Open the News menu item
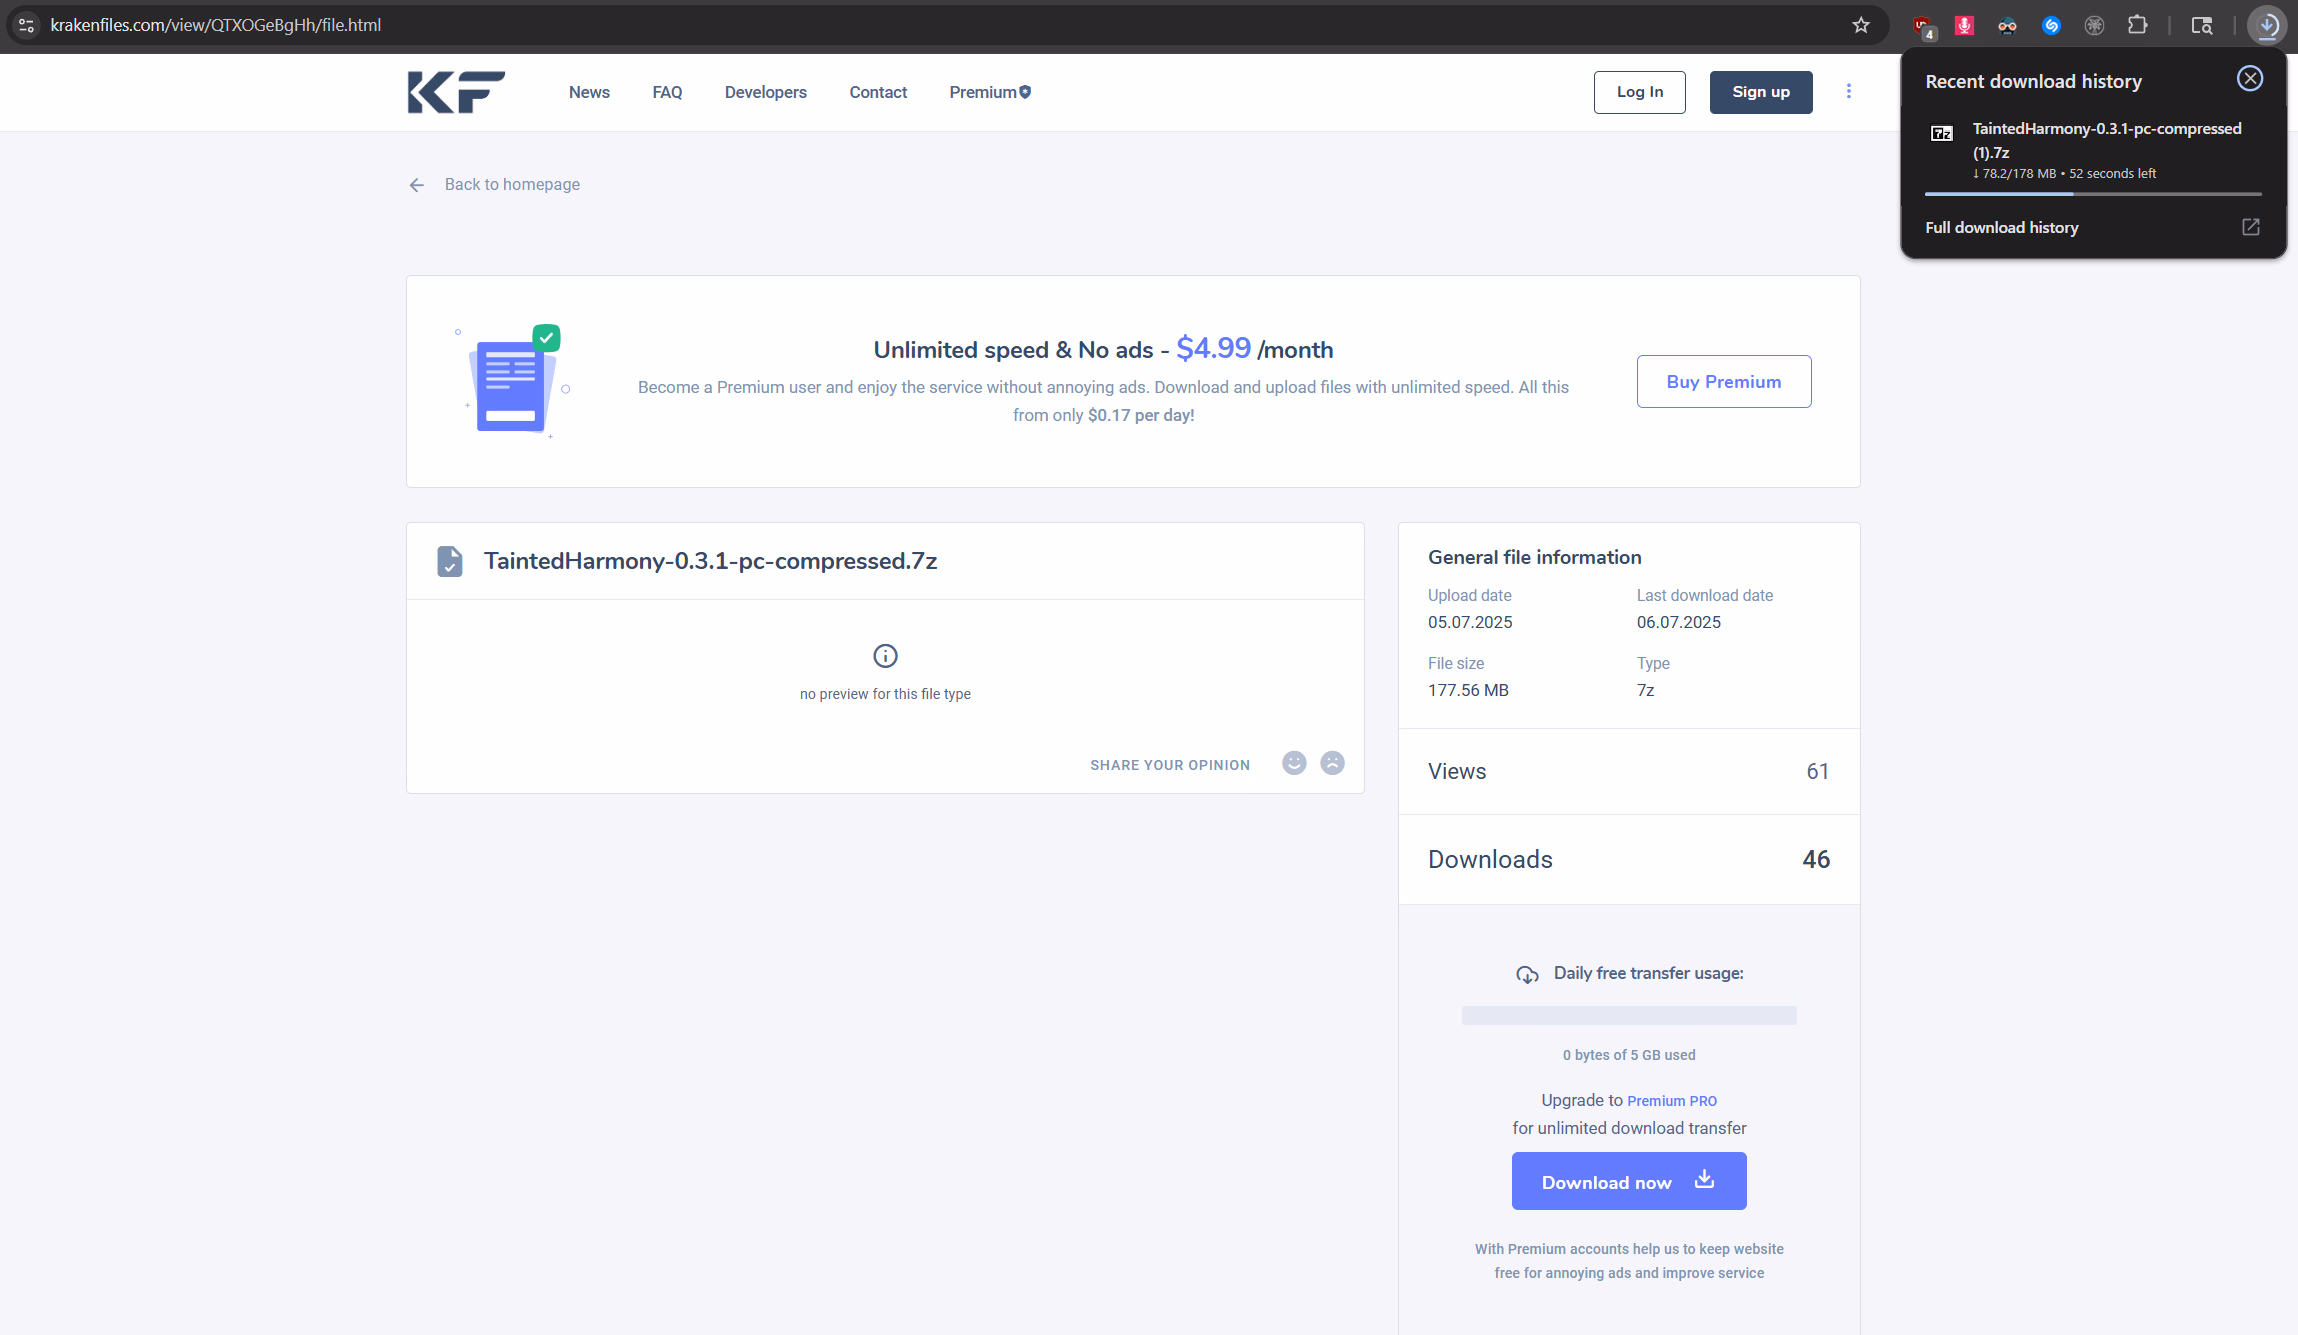The height and width of the screenshot is (1335, 2298). 589,92
